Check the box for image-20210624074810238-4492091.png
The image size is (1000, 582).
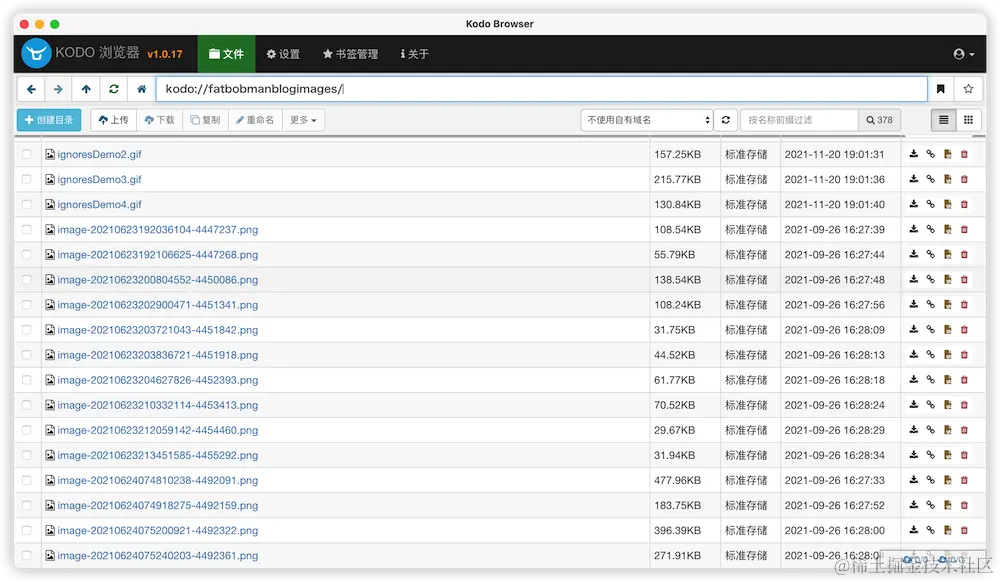(26, 480)
